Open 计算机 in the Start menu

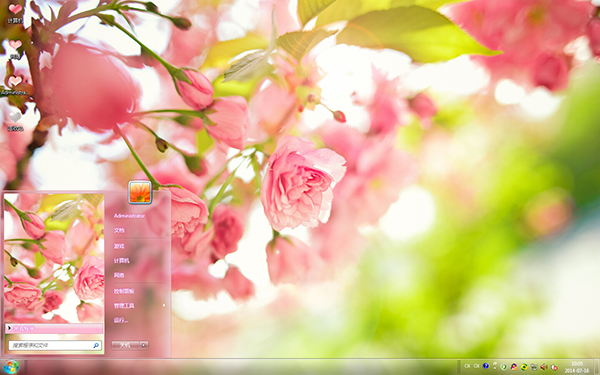coord(121,261)
